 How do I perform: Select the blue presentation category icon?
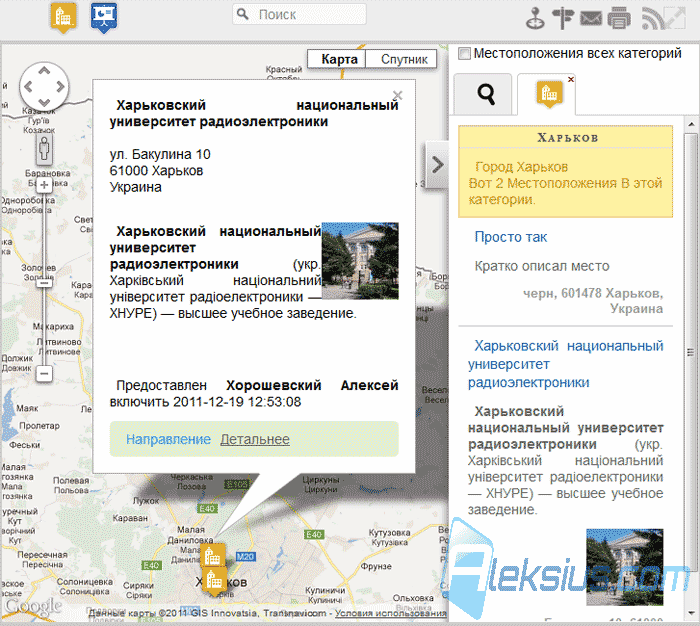tap(104, 18)
